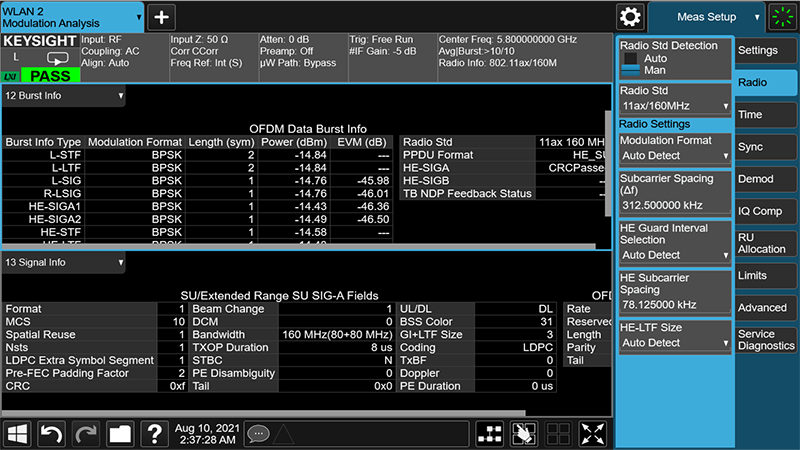Viewport: 800px width, 450px height.
Task: Open the Center Freq 5.8 GHz panel
Action: [524, 57]
